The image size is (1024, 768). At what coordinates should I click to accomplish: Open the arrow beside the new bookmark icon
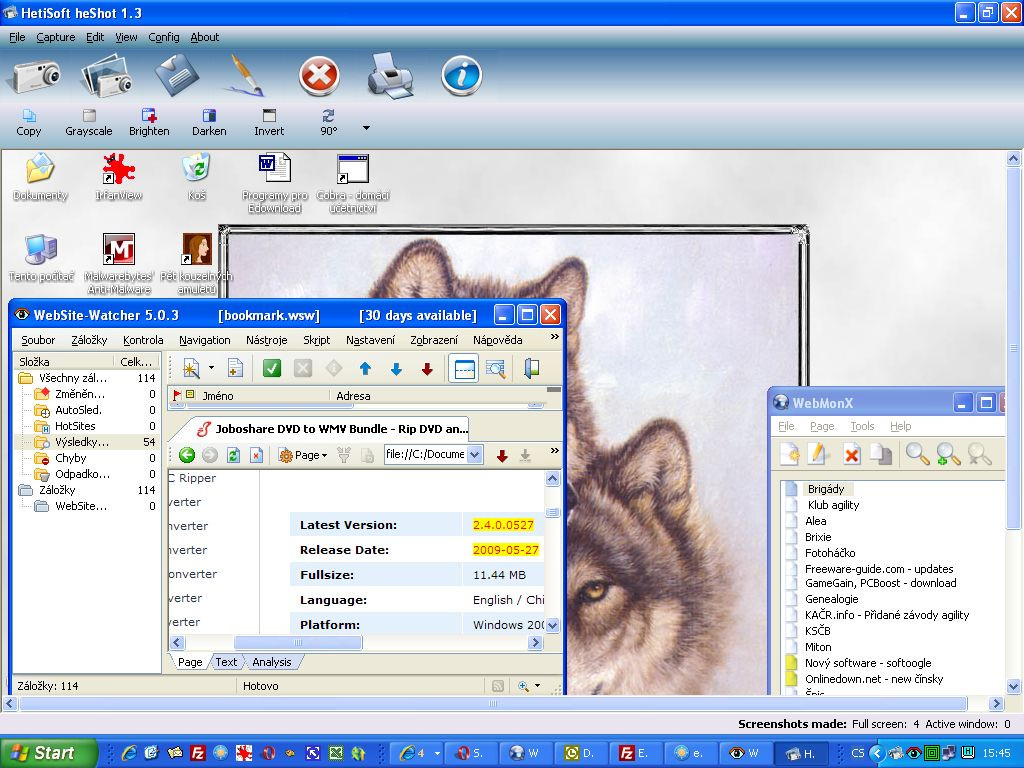tap(211, 368)
